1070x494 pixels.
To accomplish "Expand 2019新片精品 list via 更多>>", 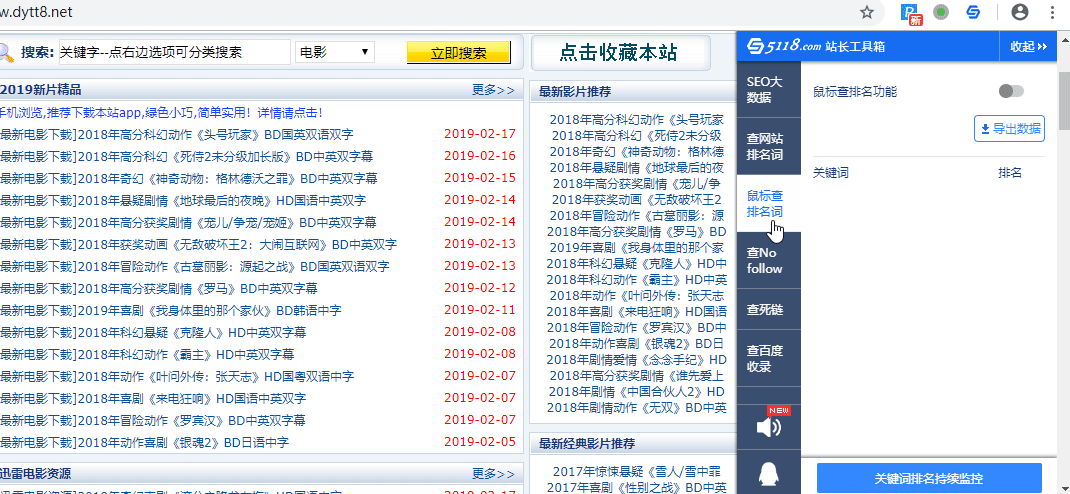I will [x=493, y=90].
